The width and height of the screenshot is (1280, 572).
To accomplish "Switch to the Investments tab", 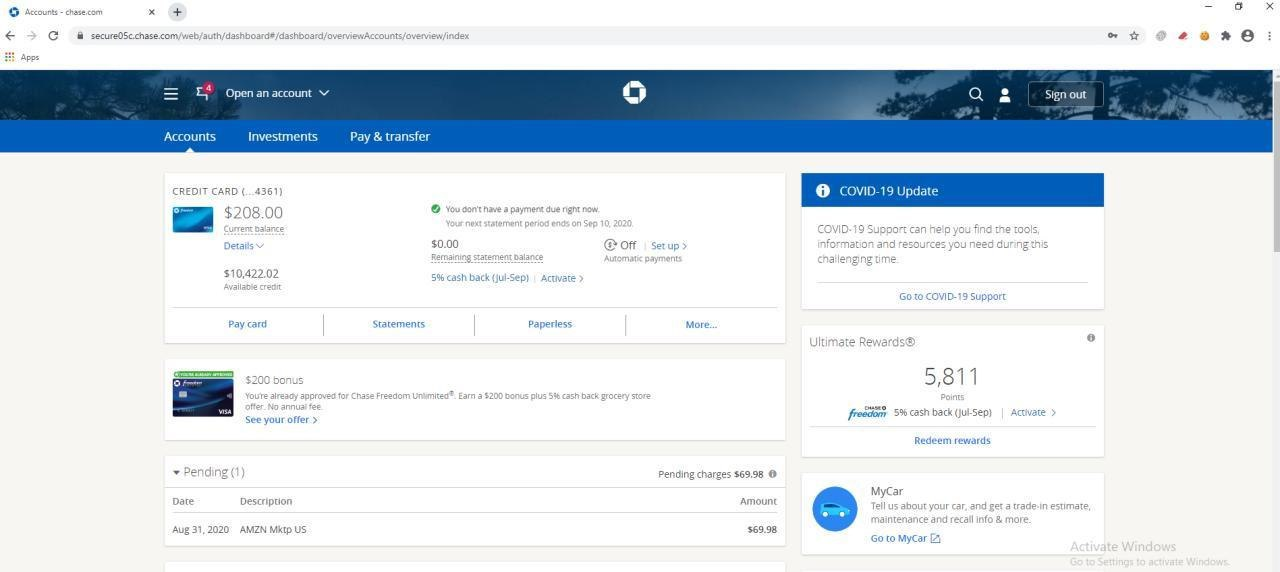I will tap(283, 136).
